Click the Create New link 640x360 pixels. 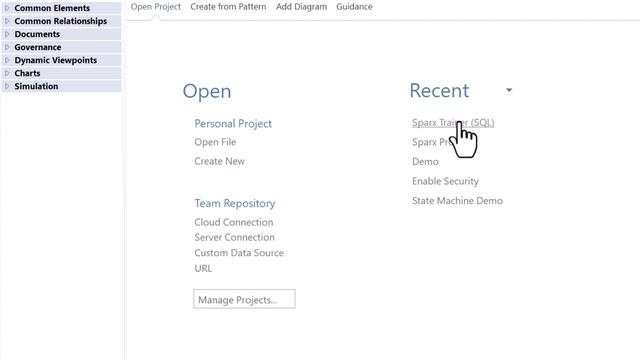point(220,161)
